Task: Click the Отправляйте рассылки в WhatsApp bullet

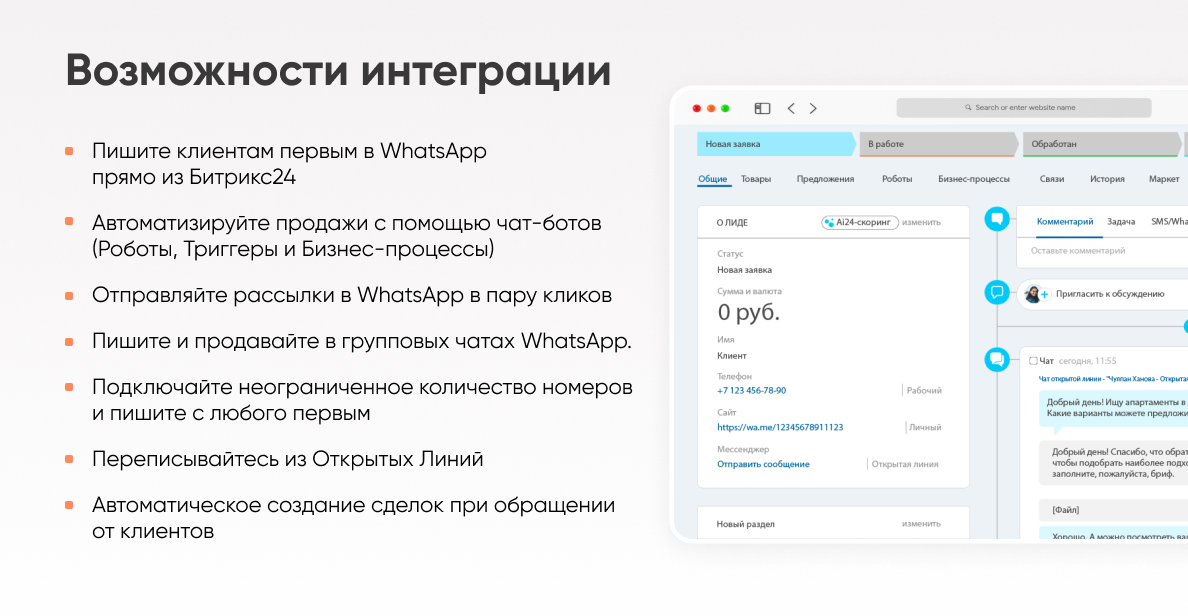Action: click(352, 295)
